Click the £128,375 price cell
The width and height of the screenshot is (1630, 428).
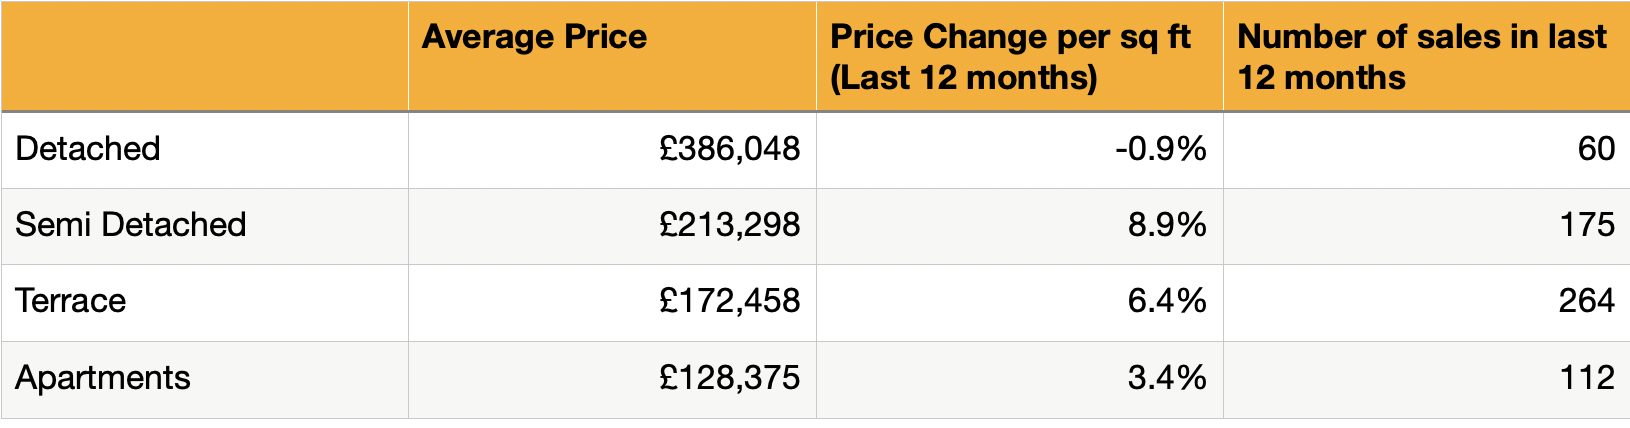(x=730, y=378)
